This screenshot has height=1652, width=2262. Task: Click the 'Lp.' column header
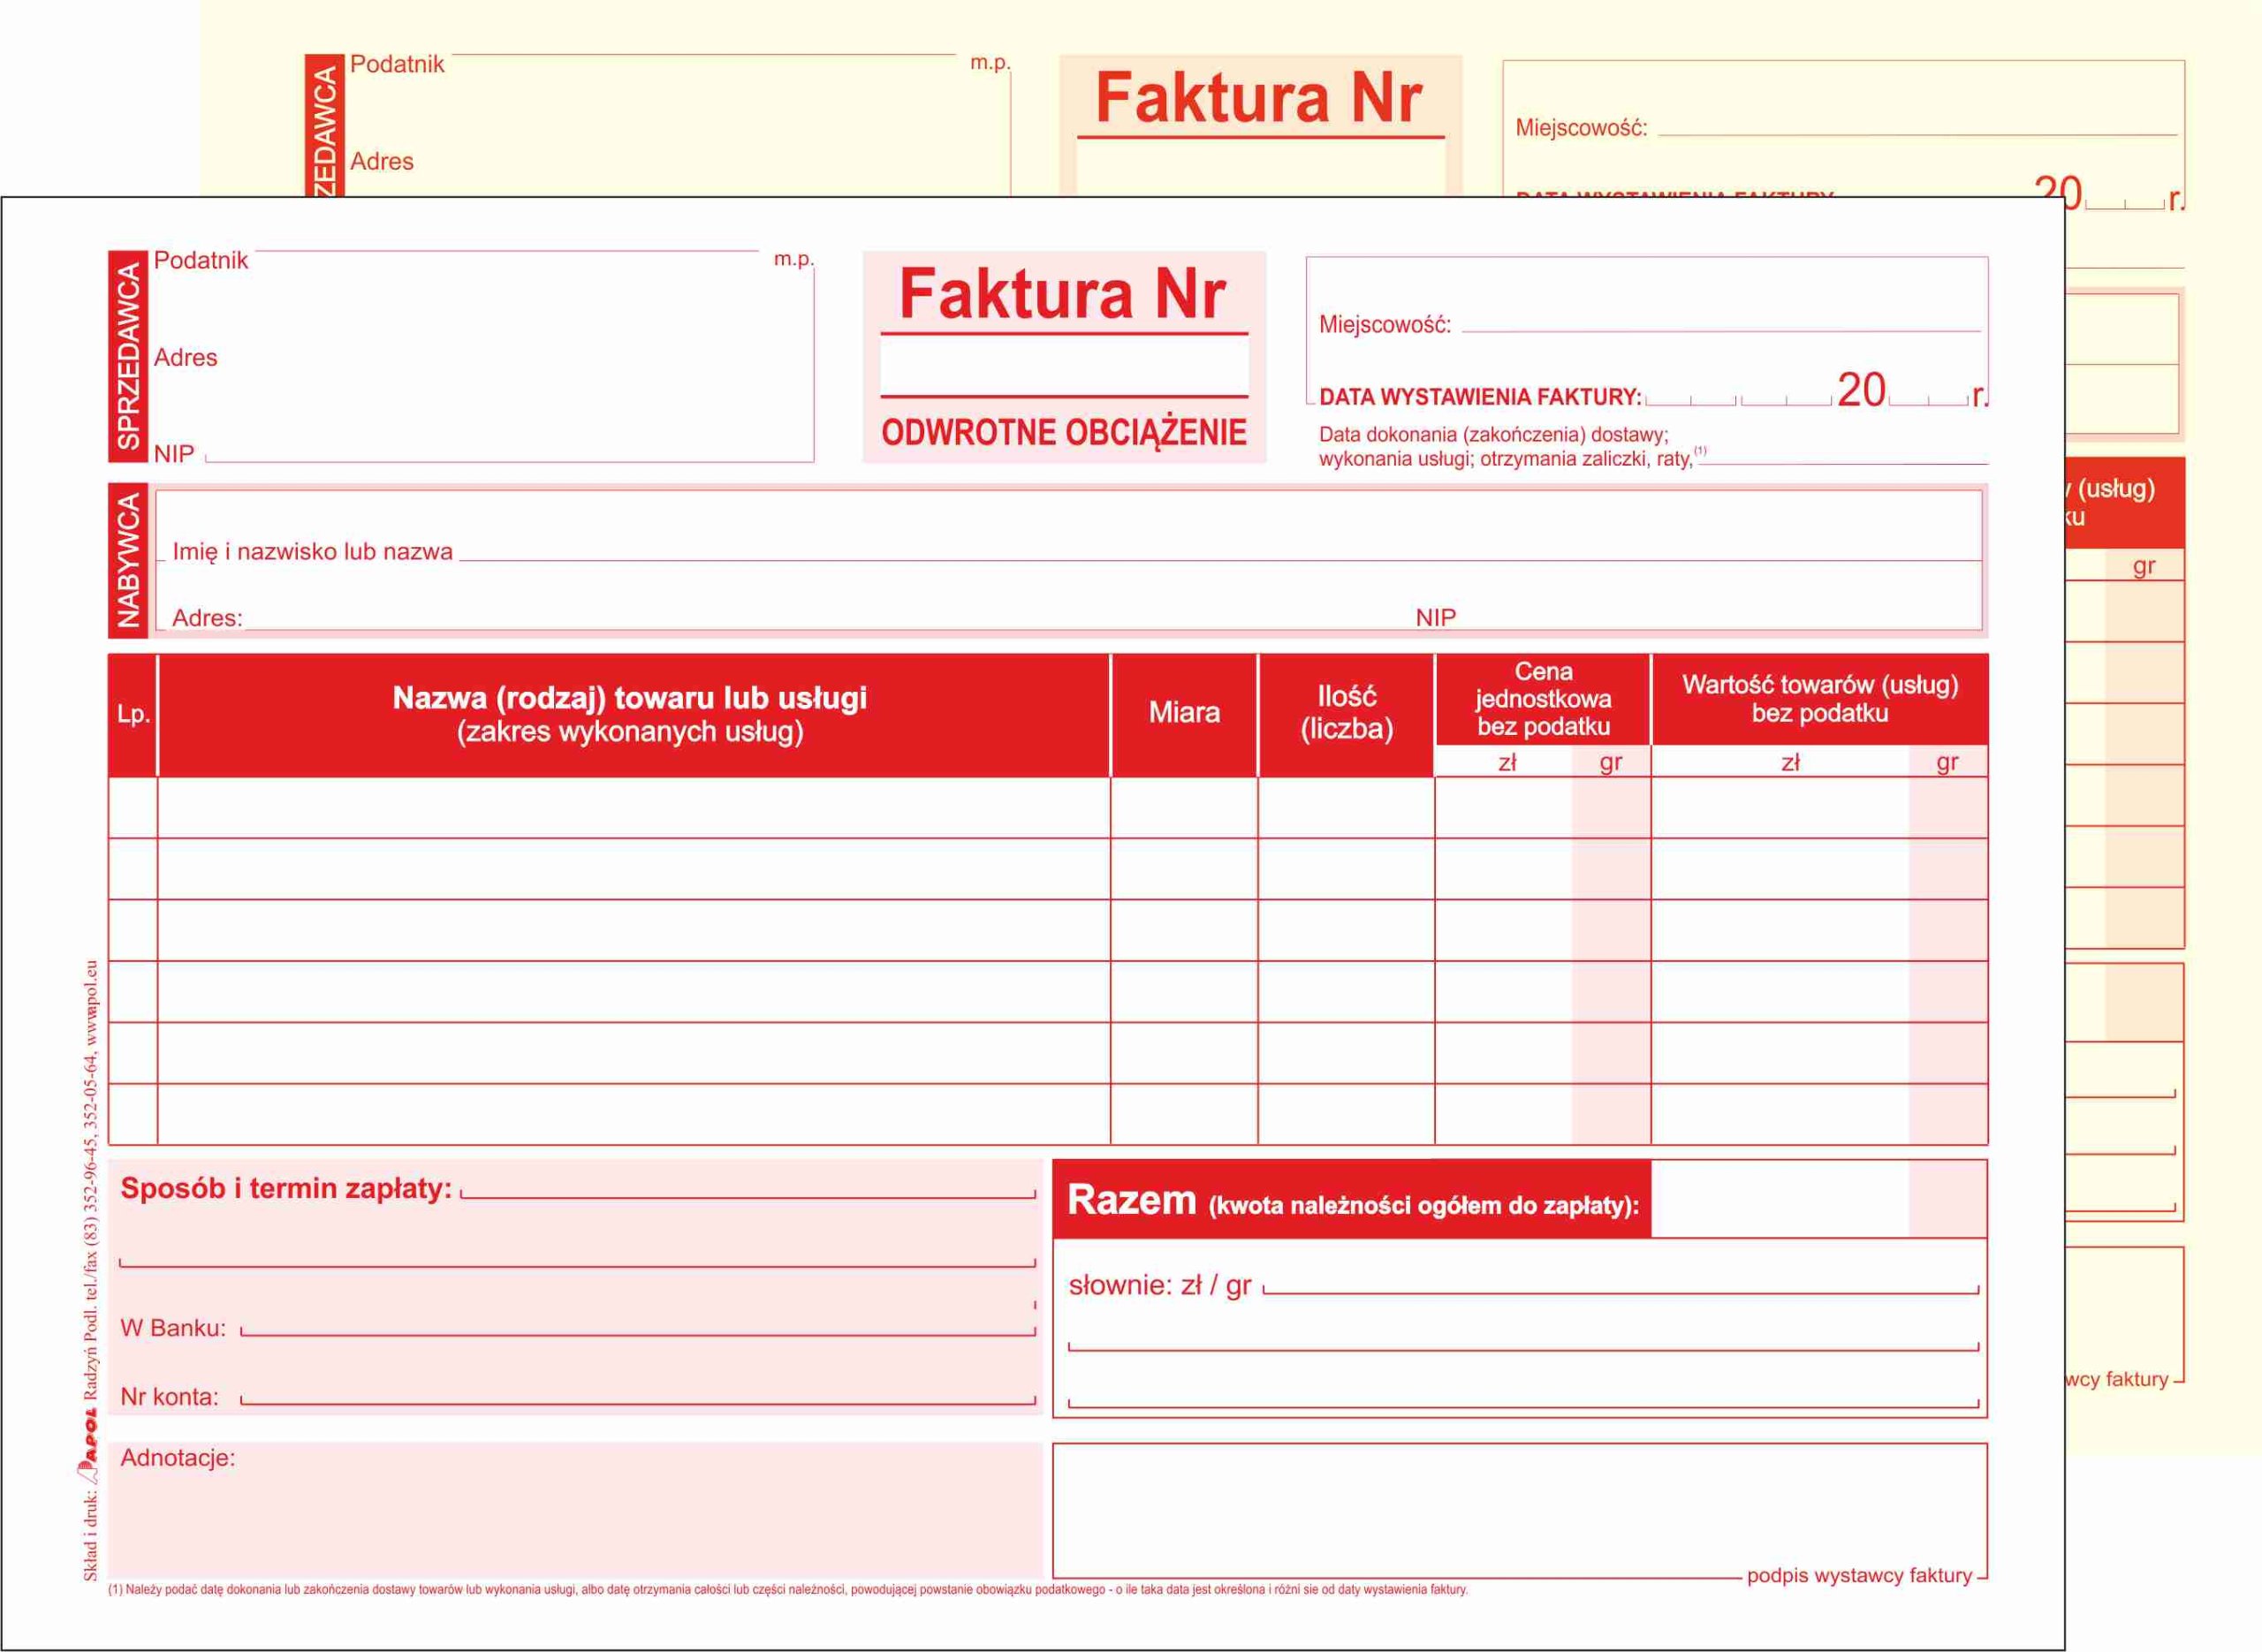pyautogui.click(x=133, y=715)
